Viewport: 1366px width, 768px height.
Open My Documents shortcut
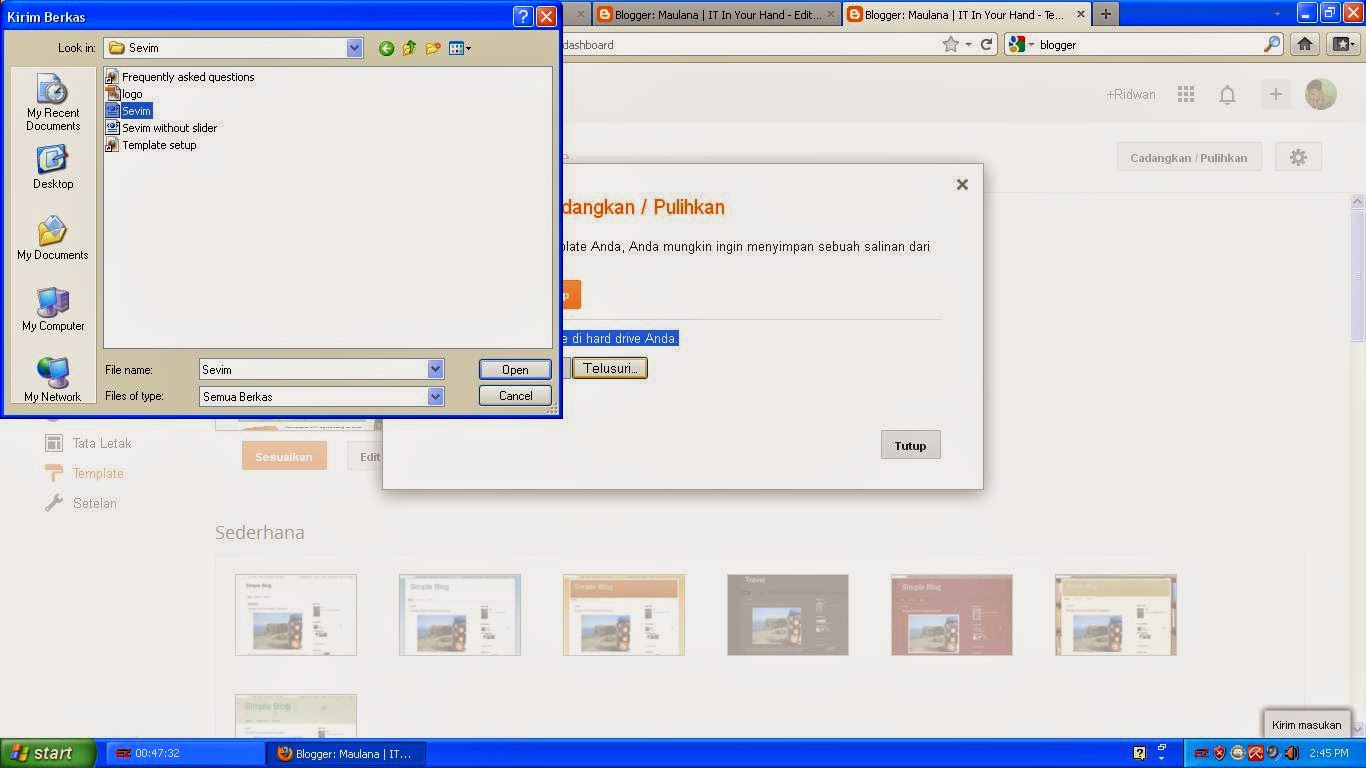[53, 239]
